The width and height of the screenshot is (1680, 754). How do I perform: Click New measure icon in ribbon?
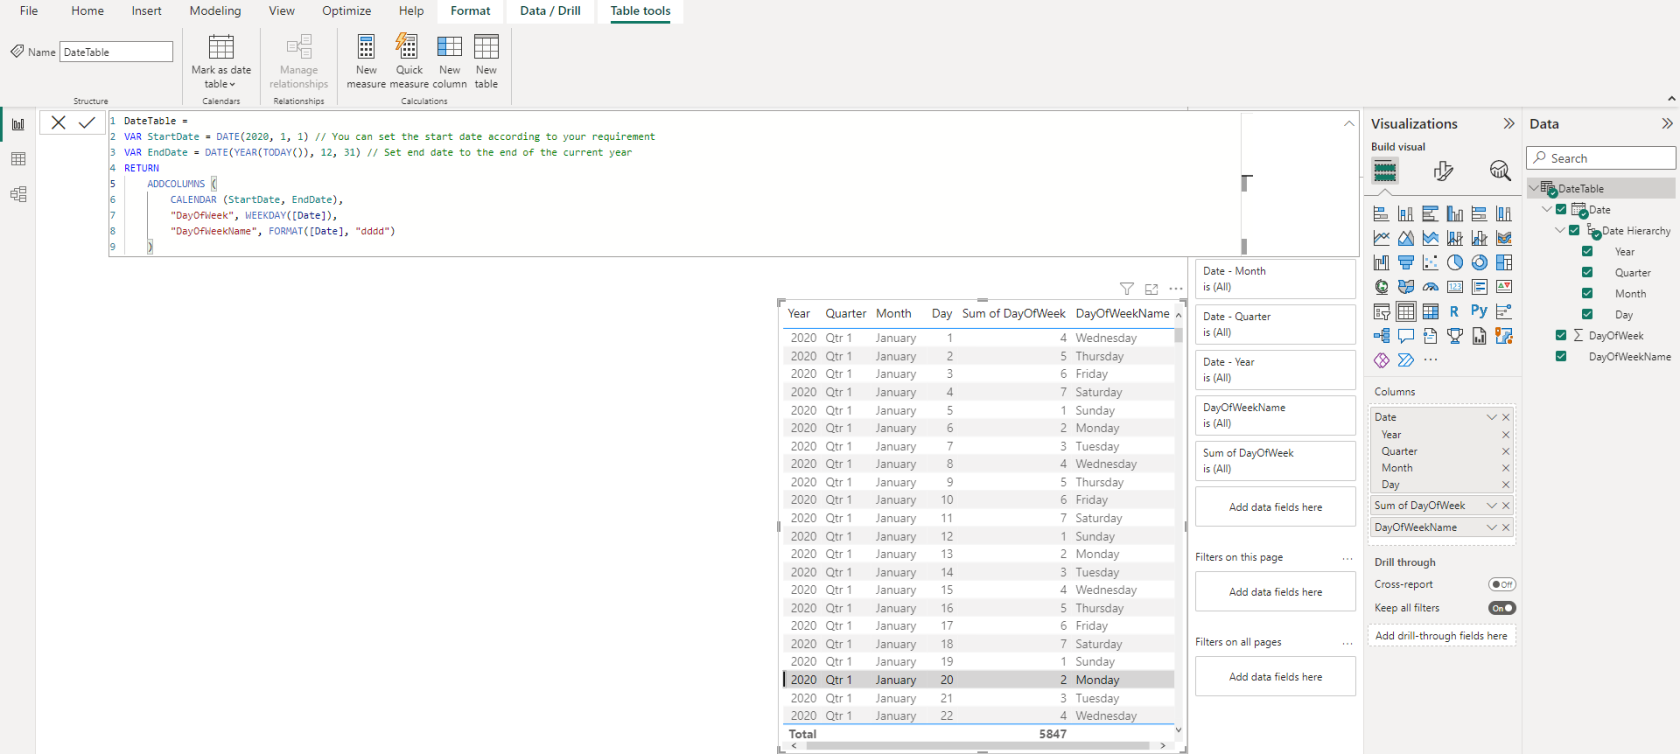(x=366, y=47)
